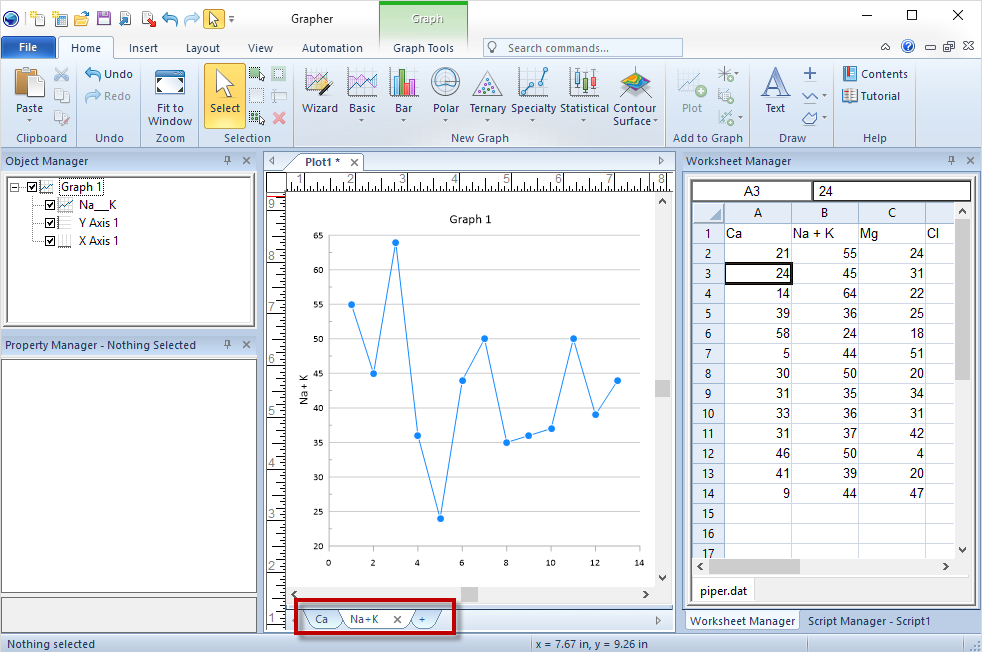This screenshot has width=982, height=652.
Task: Toggle the Graph 1 visibility checkbox
Action: point(33,187)
